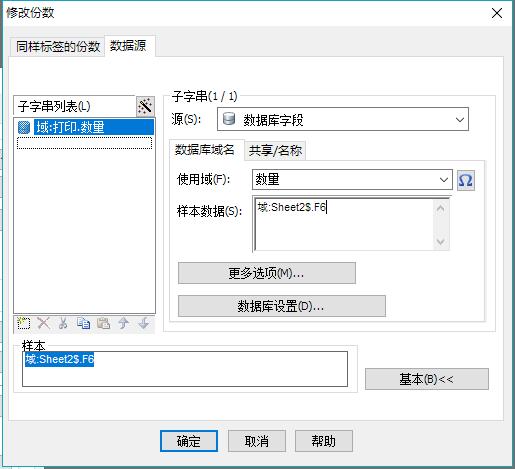Switch to 同样标签的份数 tab
This screenshot has height=469, width=515.
(58, 46)
